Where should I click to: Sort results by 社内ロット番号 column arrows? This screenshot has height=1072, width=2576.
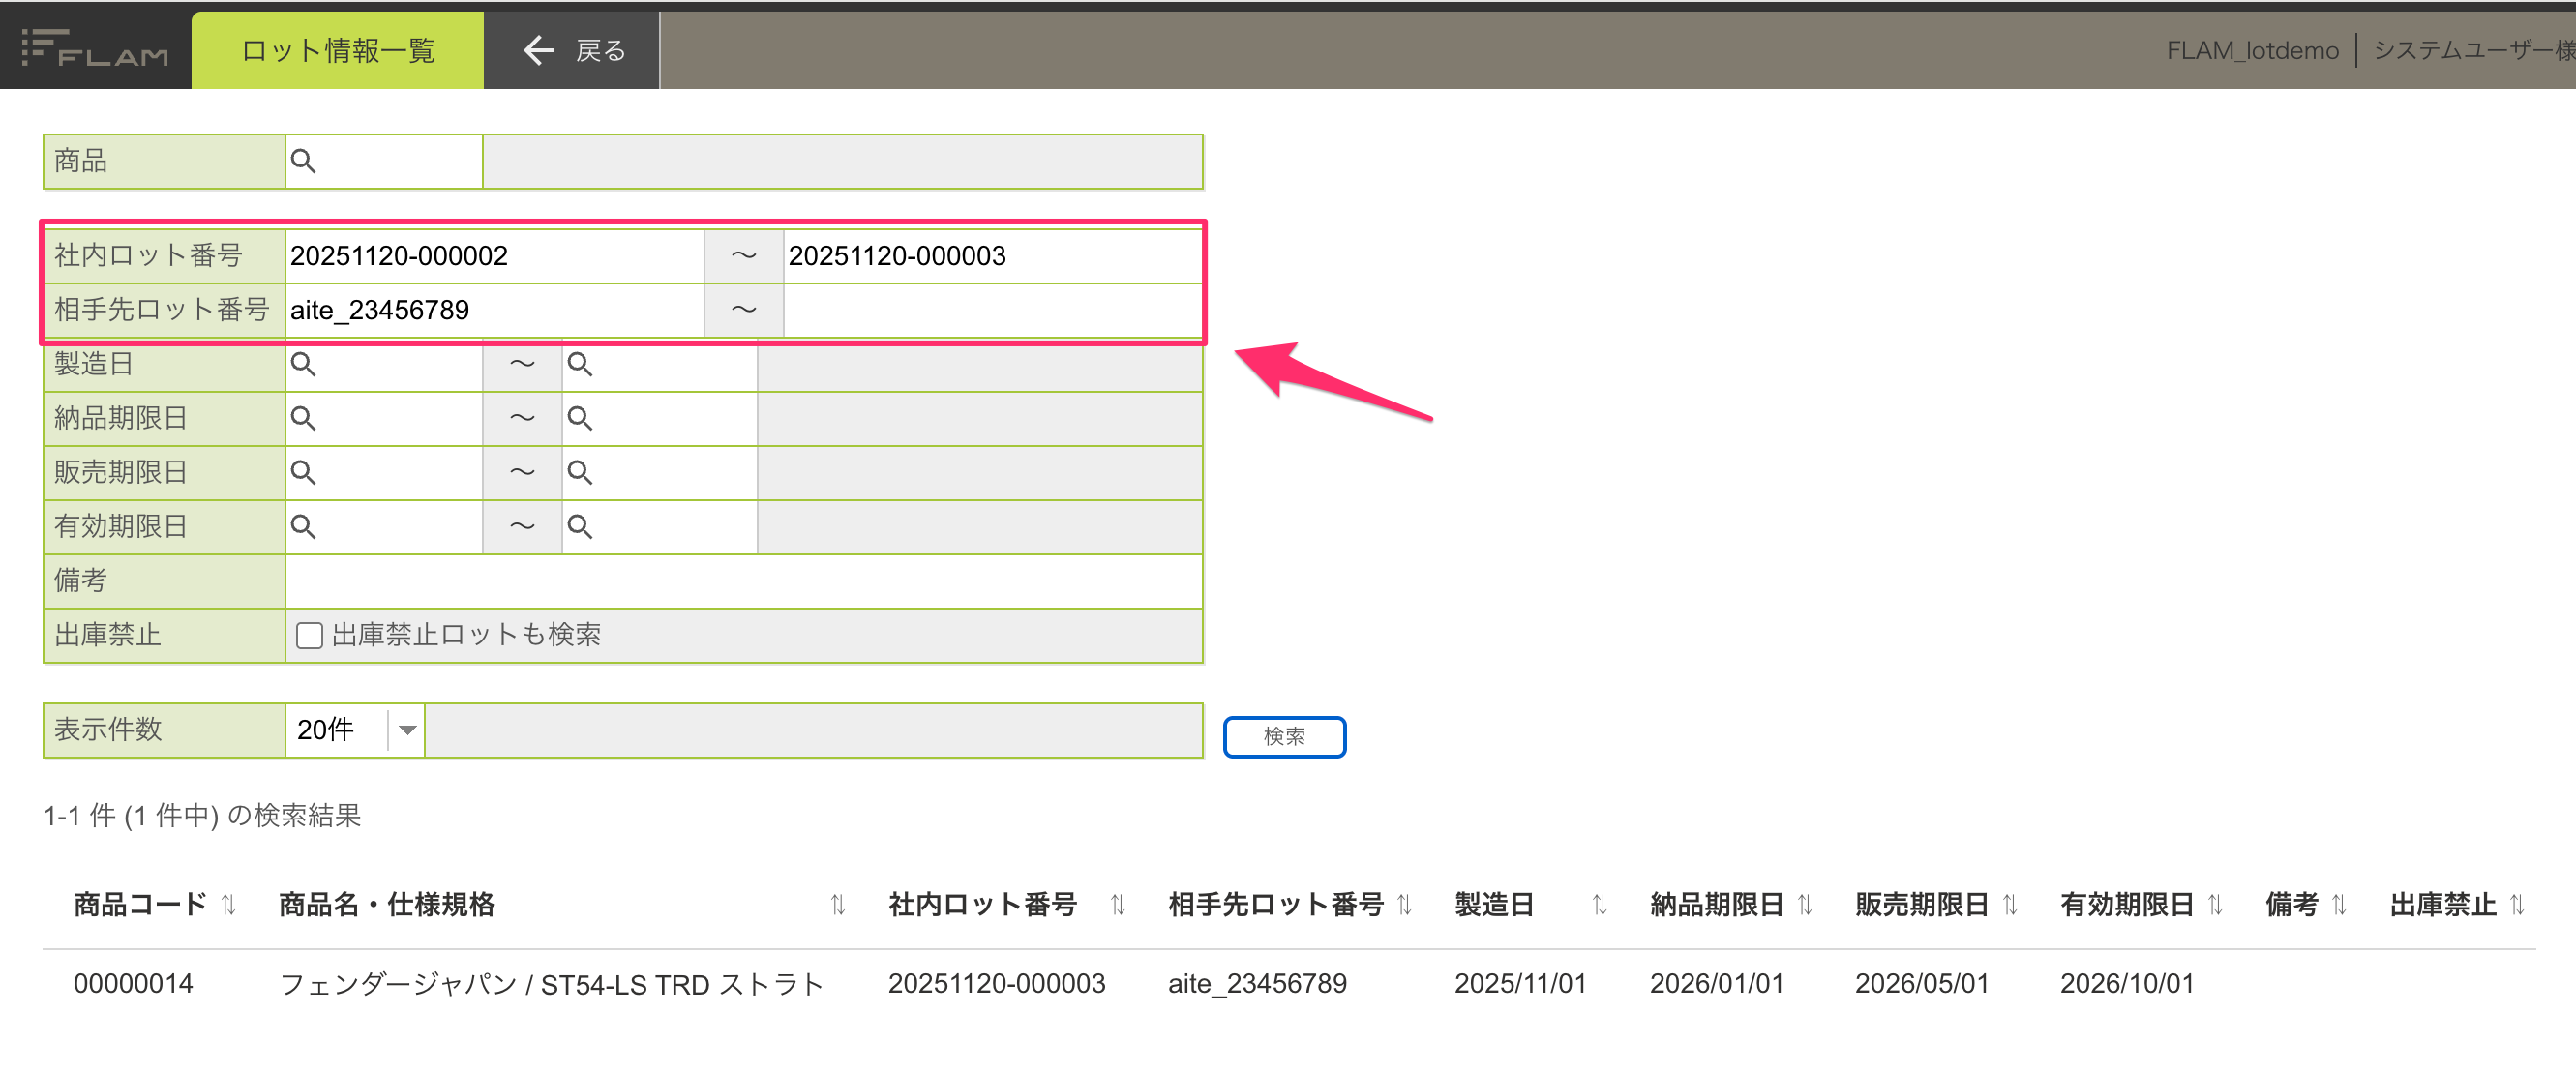1118,904
